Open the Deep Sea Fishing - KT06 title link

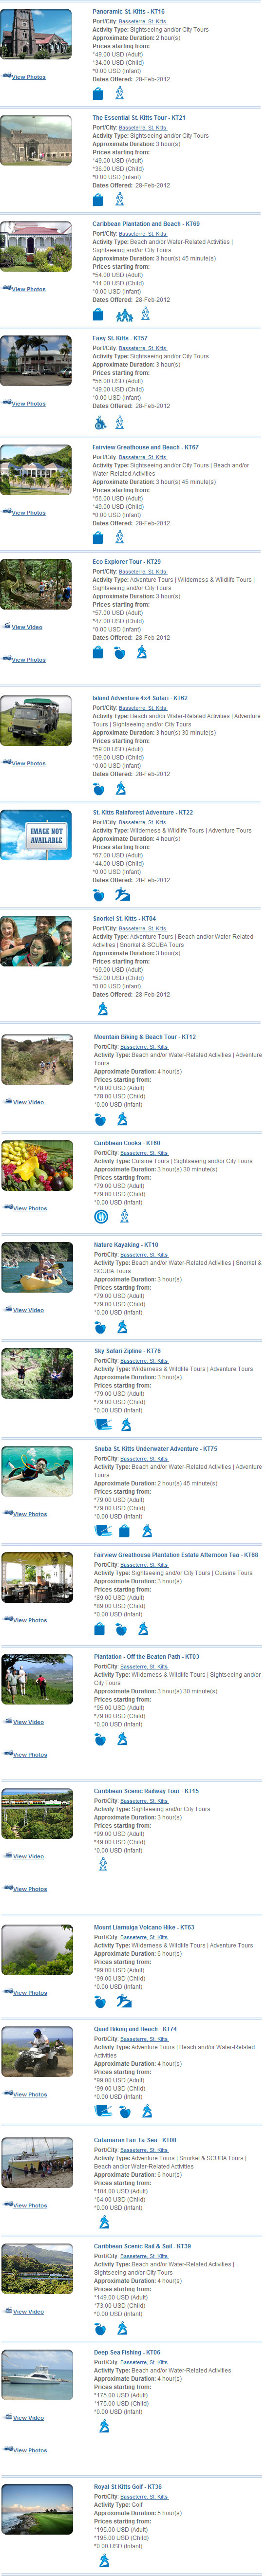pos(127,2353)
